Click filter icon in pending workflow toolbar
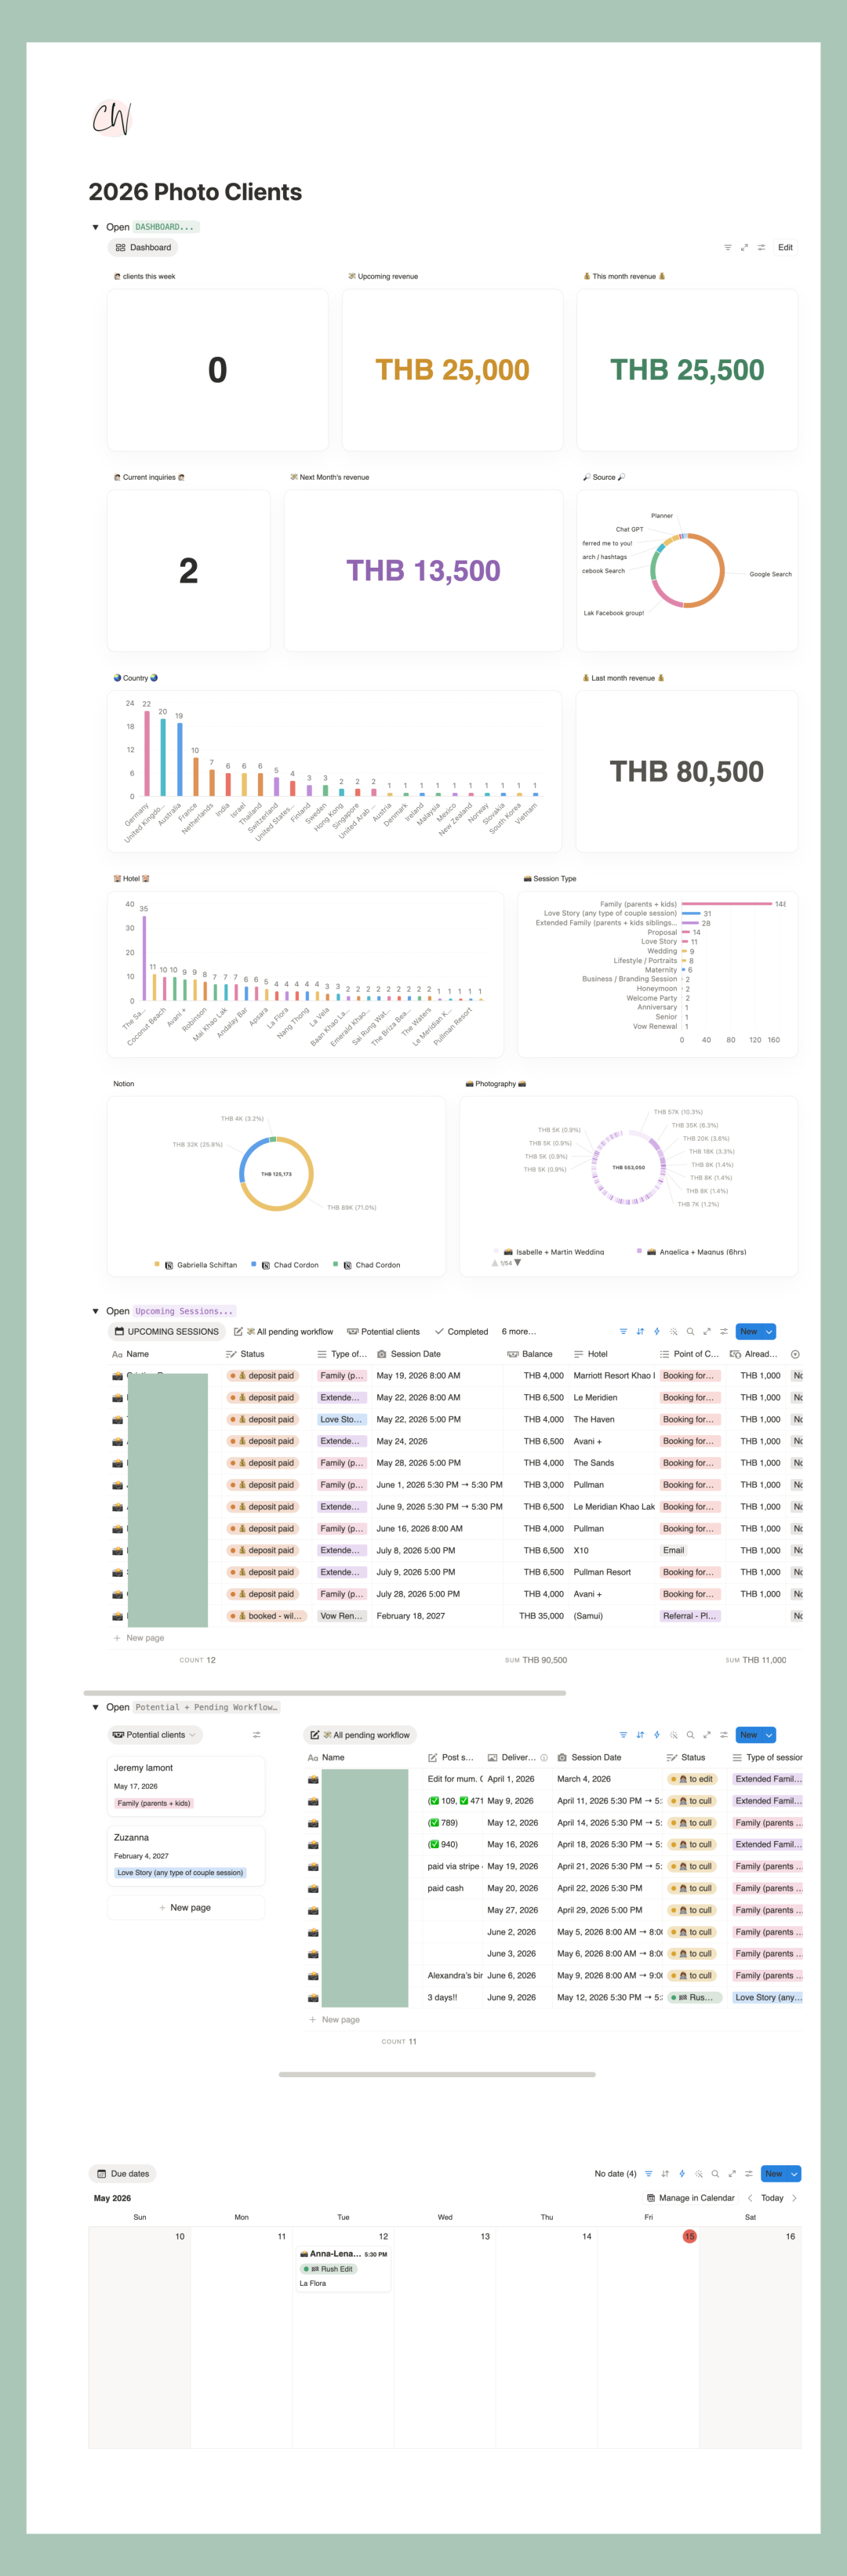 point(623,1735)
